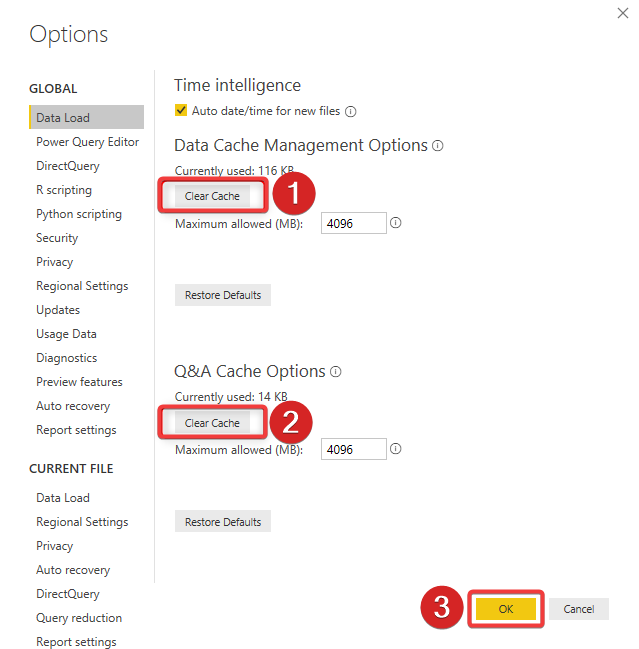Open Power Query Editor settings
This screenshot has width=639, height=649.
87,142
